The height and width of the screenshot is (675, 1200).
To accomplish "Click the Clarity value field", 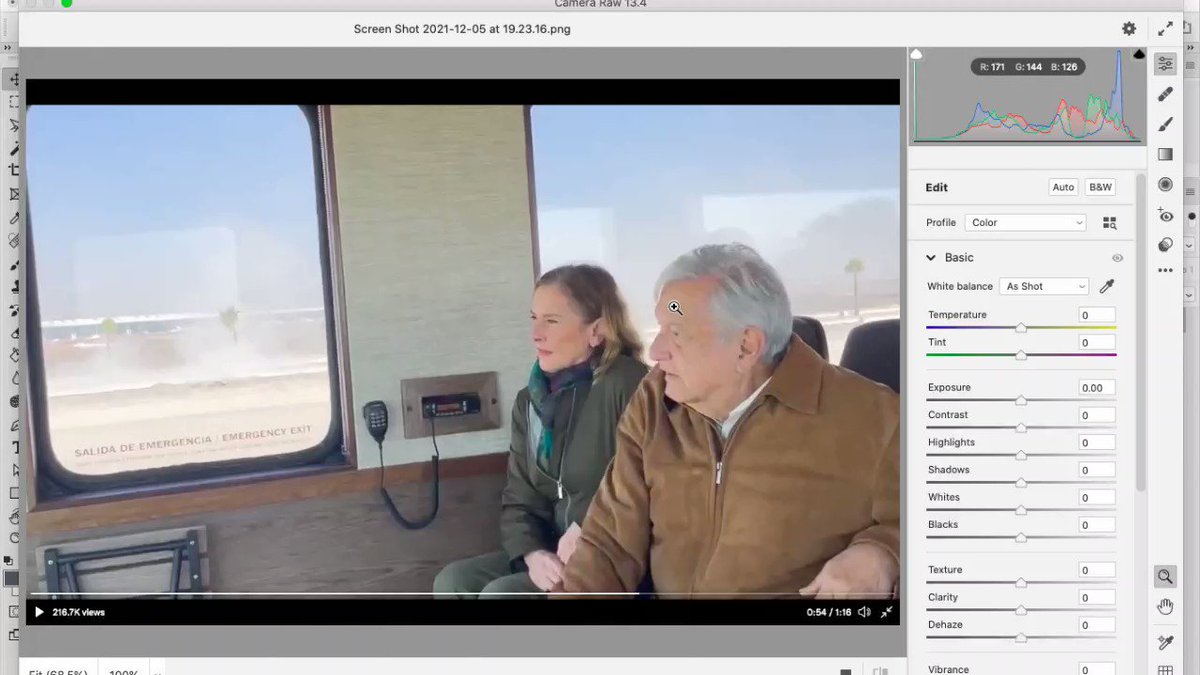I will [1096, 597].
